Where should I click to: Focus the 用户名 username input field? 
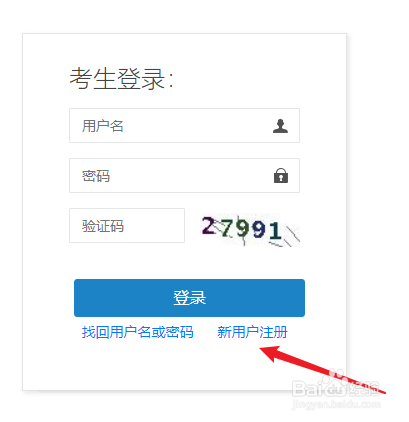click(184, 125)
